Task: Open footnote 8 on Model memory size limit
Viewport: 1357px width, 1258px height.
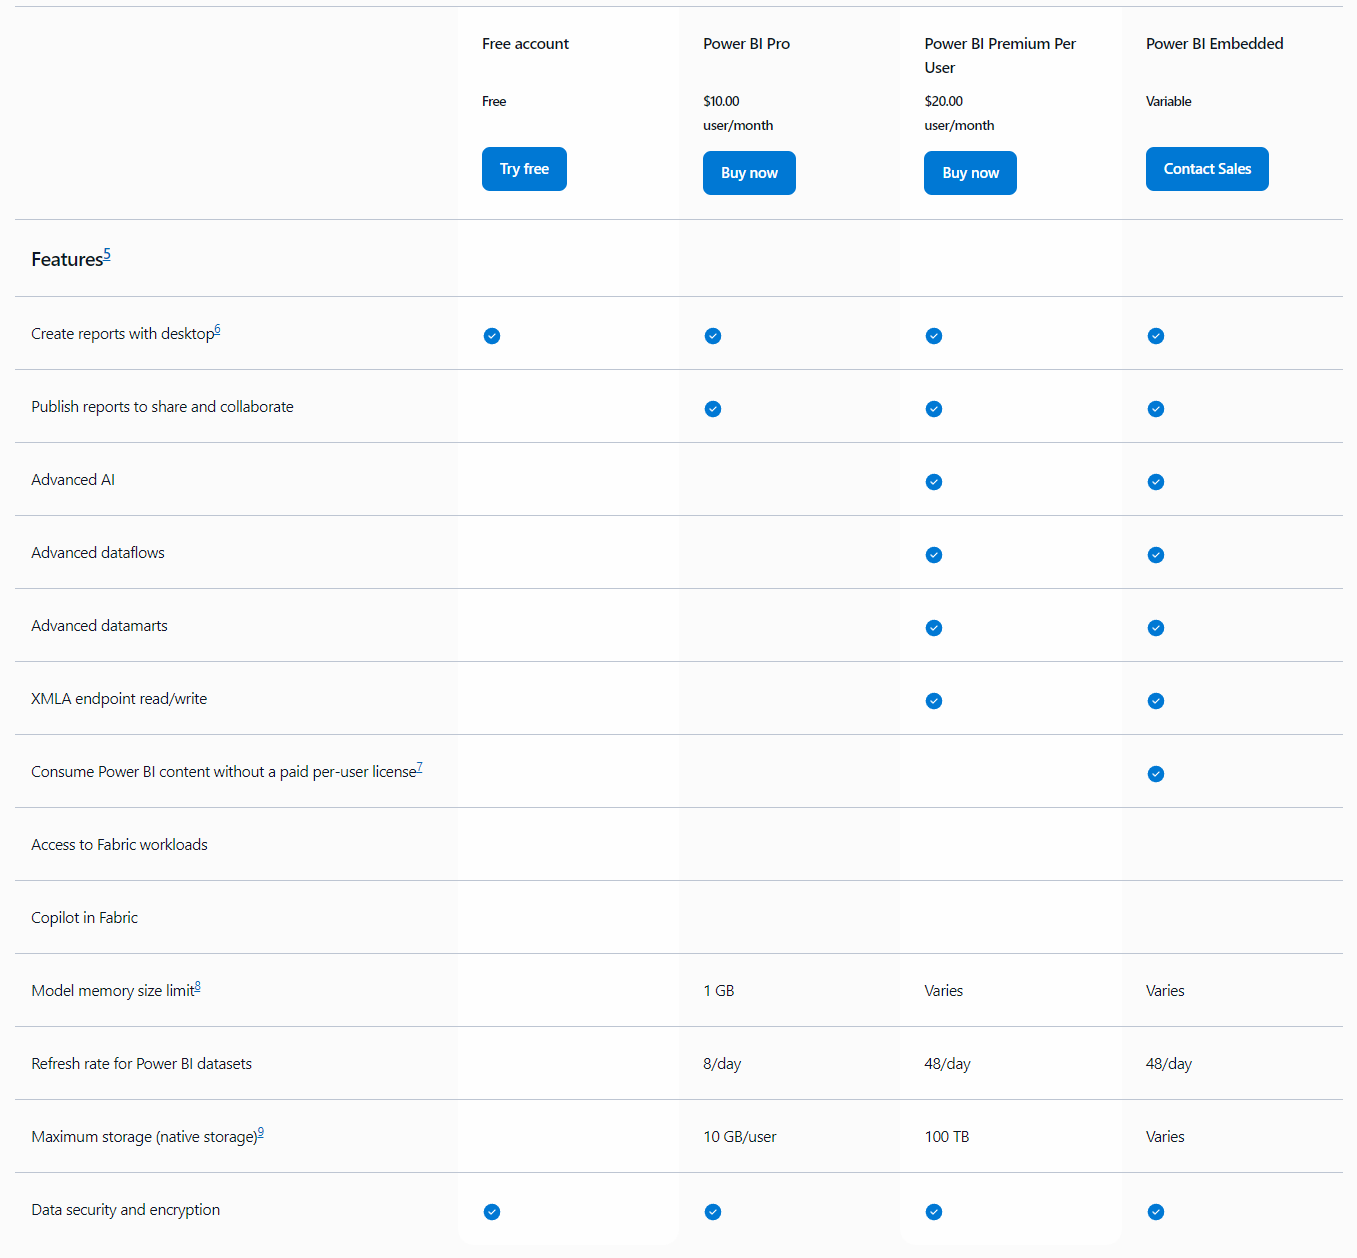Action: [x=197, y=986]
